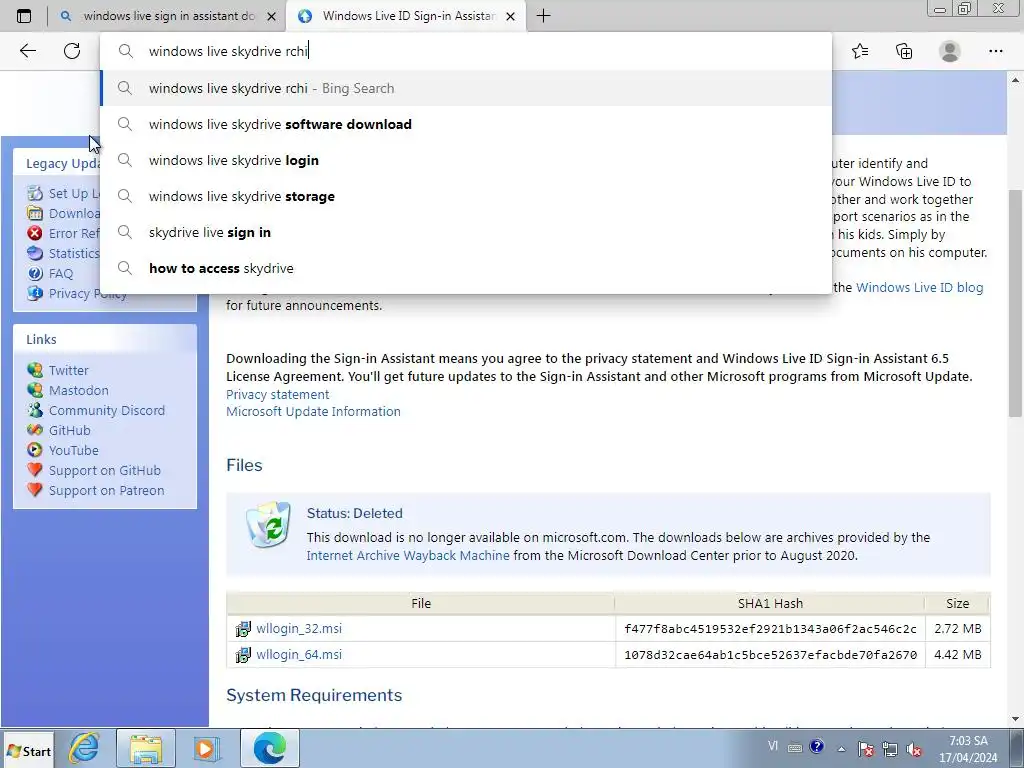Viewport: 1024px width, 768px height.
Task: Click the 2.72 MB size cell
Action: point(957,628)
